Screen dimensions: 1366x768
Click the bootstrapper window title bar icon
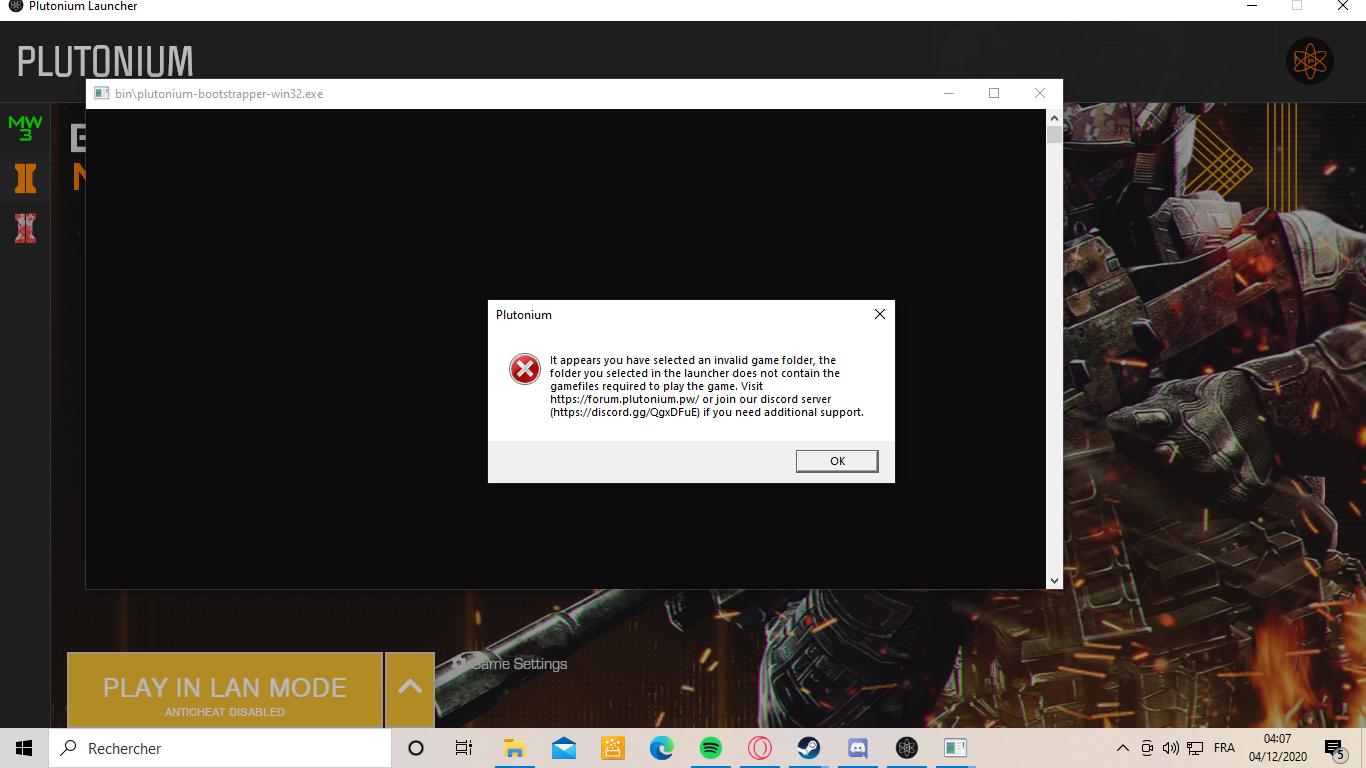101,93
